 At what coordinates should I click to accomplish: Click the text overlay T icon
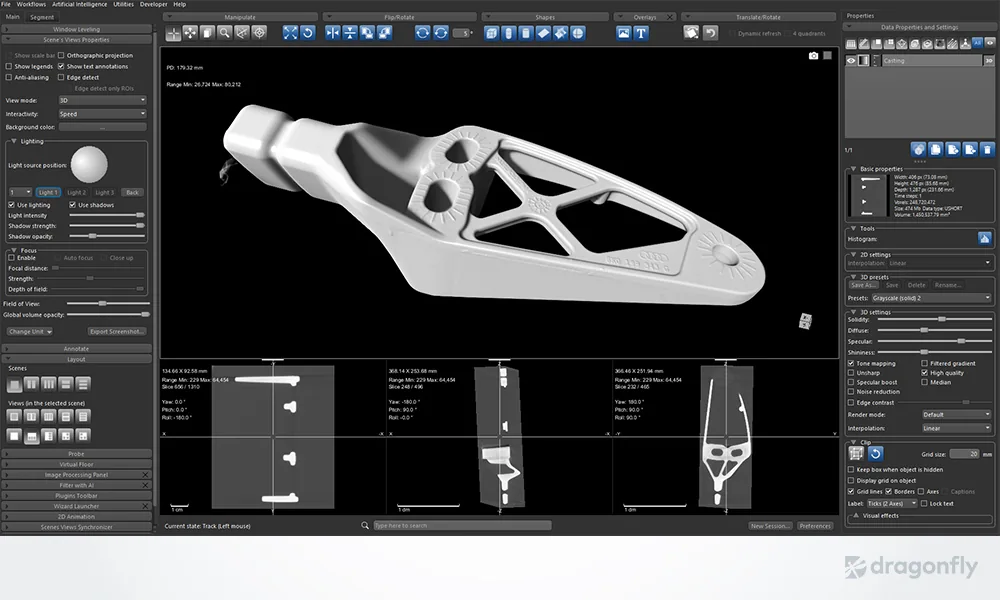point(641,33)
